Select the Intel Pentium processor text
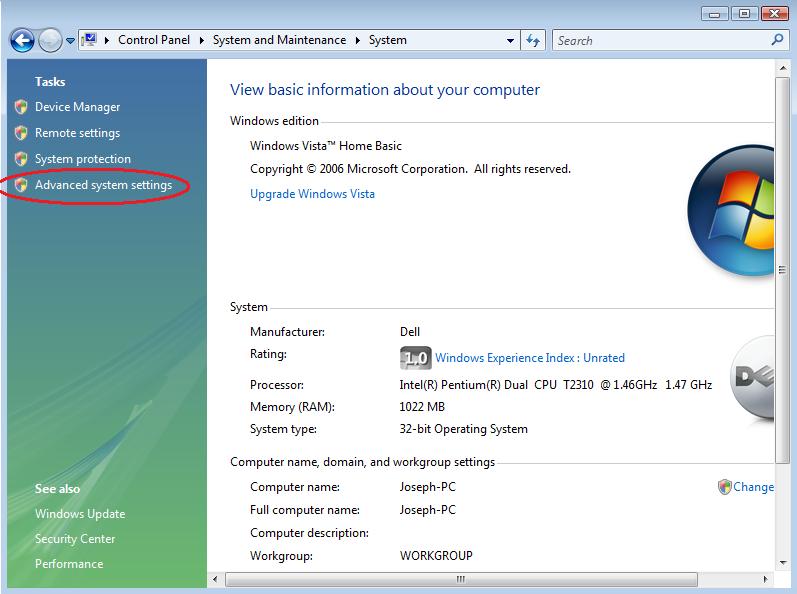This screenshot has height=594, width=797. click(x=556, y=385)
